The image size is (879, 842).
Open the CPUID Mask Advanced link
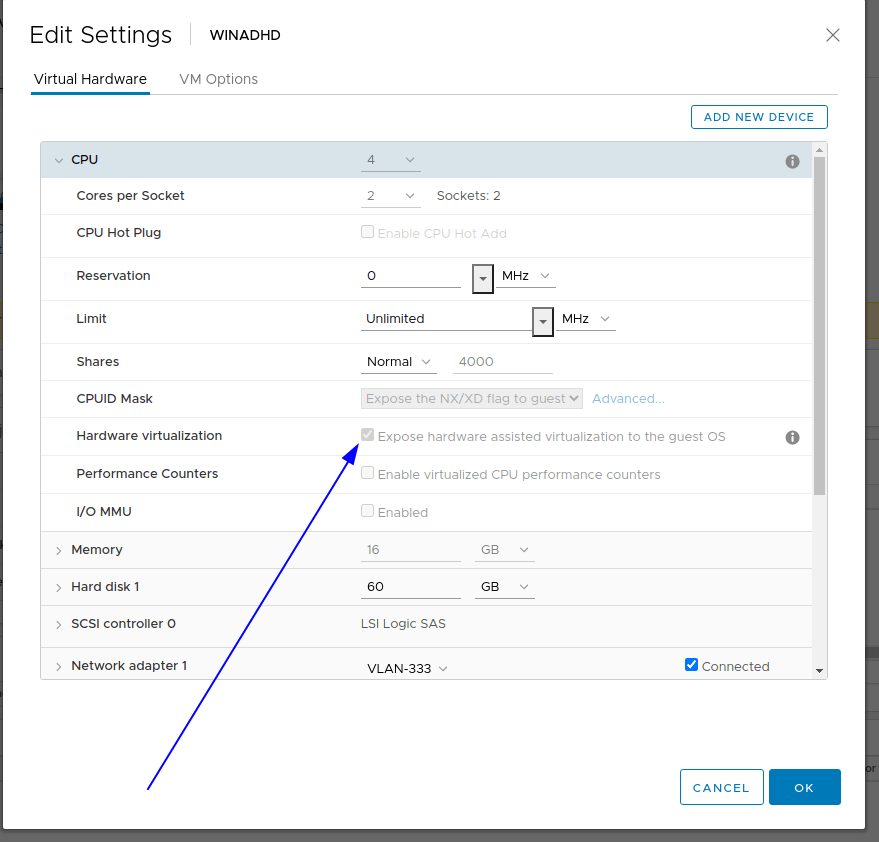pyautogui.click(x=628, y=399)
